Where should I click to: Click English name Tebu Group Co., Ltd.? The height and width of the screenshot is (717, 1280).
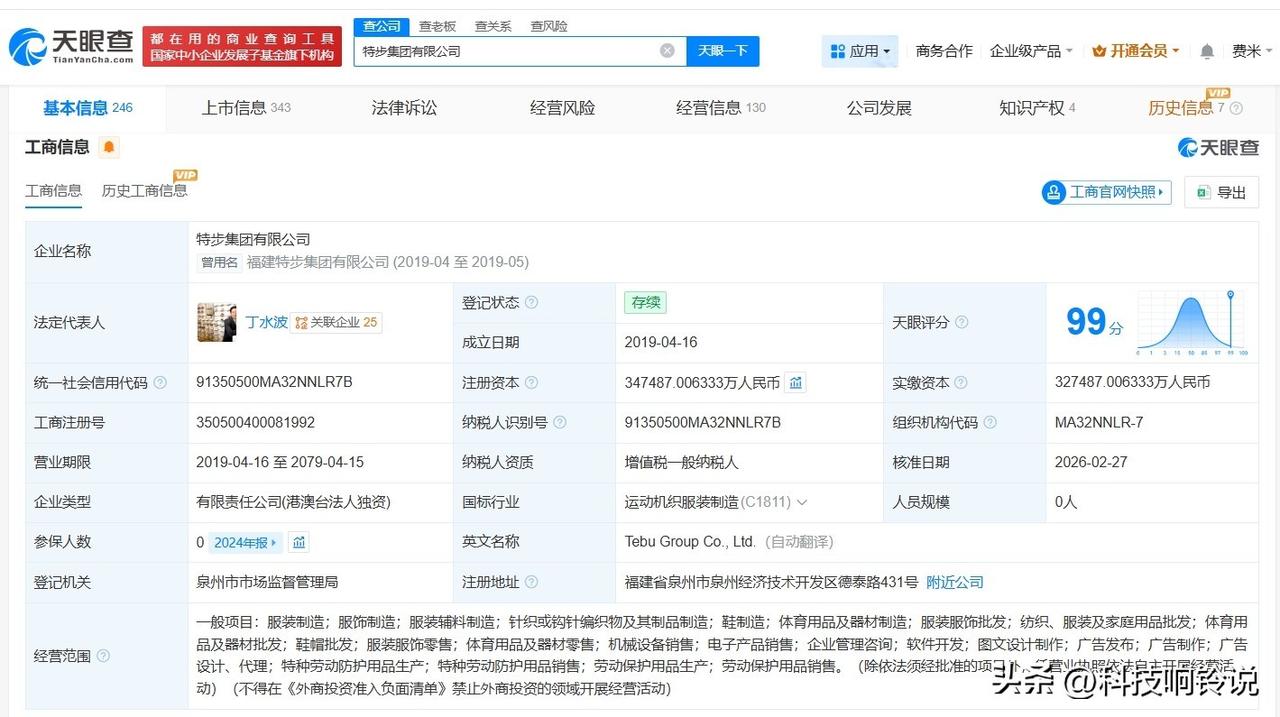point(690,542)
